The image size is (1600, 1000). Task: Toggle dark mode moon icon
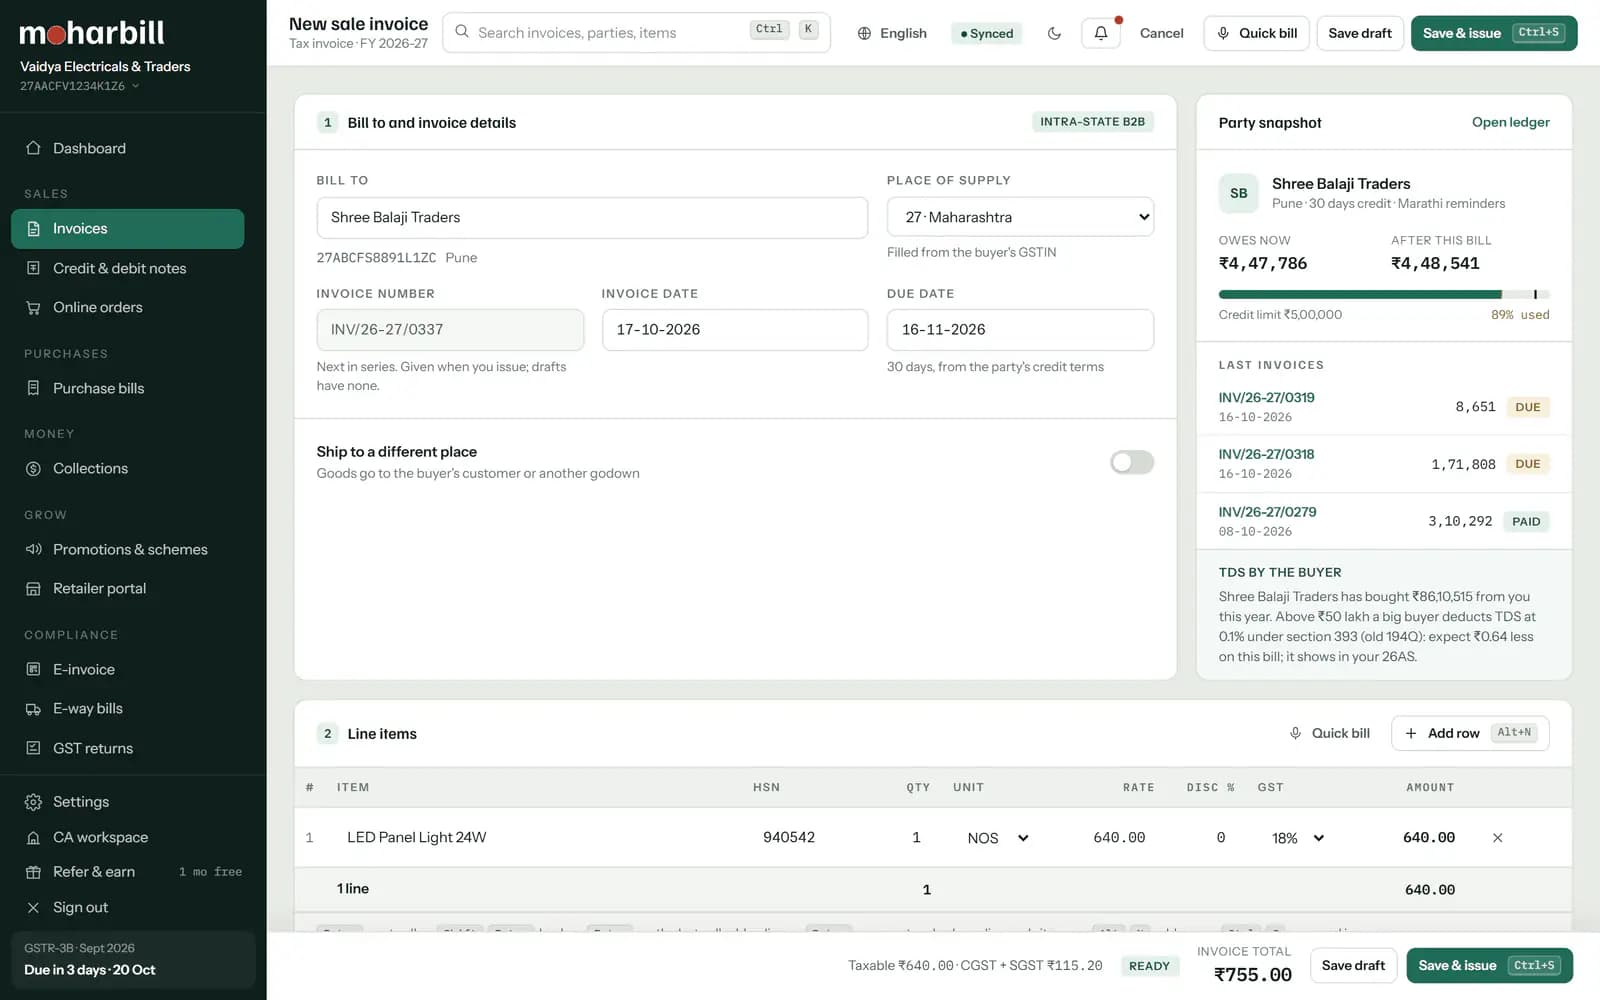tap(1054, 33)
